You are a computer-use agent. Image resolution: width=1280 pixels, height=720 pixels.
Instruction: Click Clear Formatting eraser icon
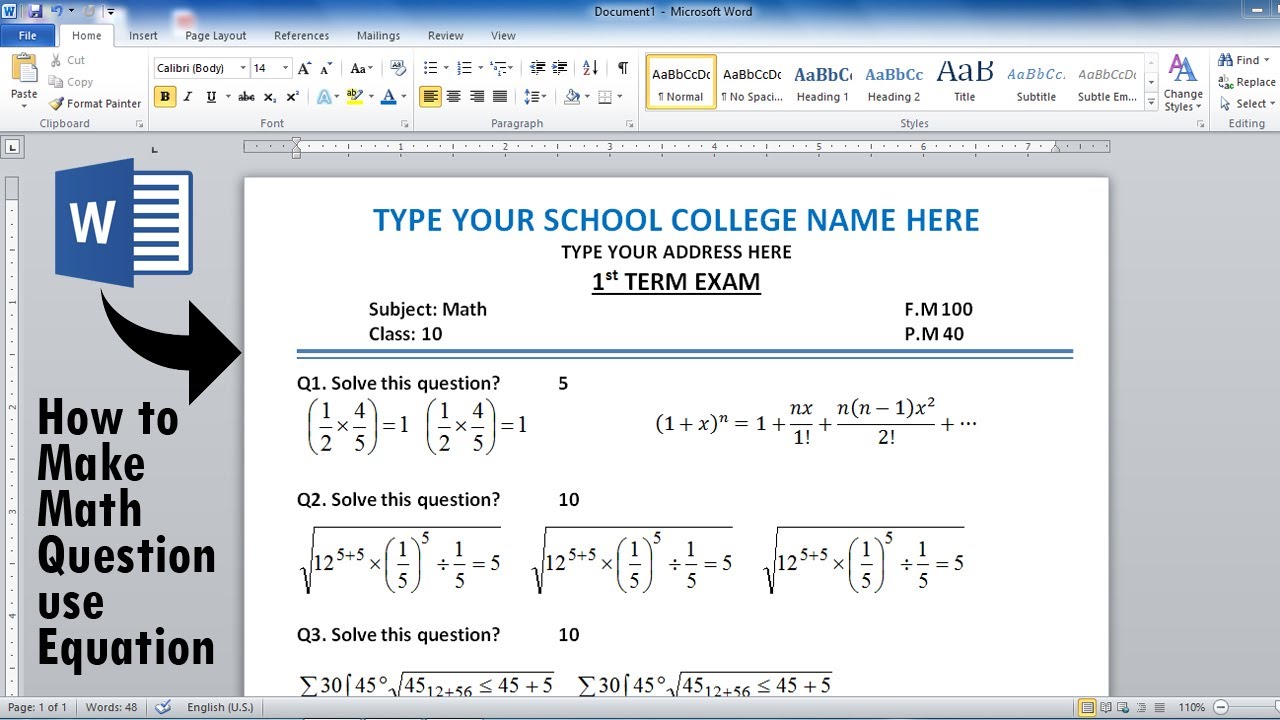pos(398,68)
